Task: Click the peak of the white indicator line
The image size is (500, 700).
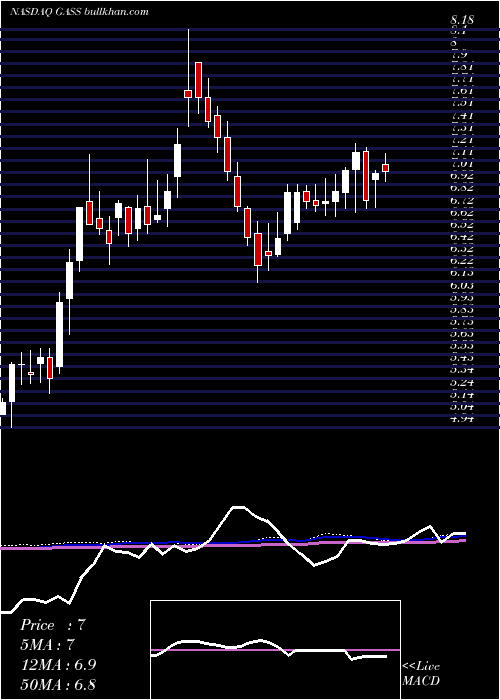Action: pos(238,507)
